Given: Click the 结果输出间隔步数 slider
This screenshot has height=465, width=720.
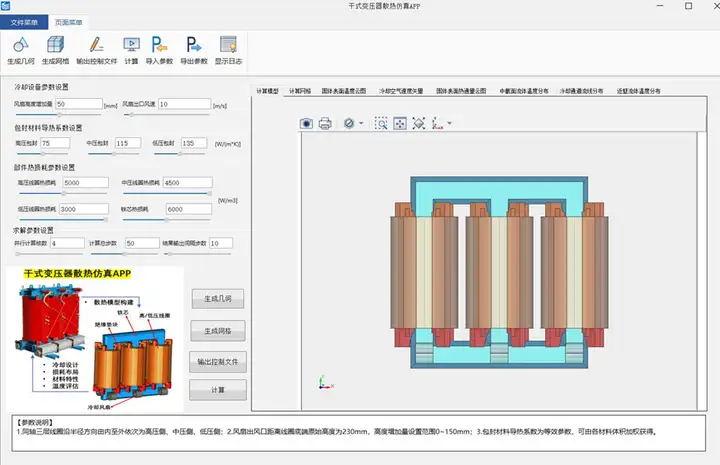Looking at the screenshot, I should point(197,253).
